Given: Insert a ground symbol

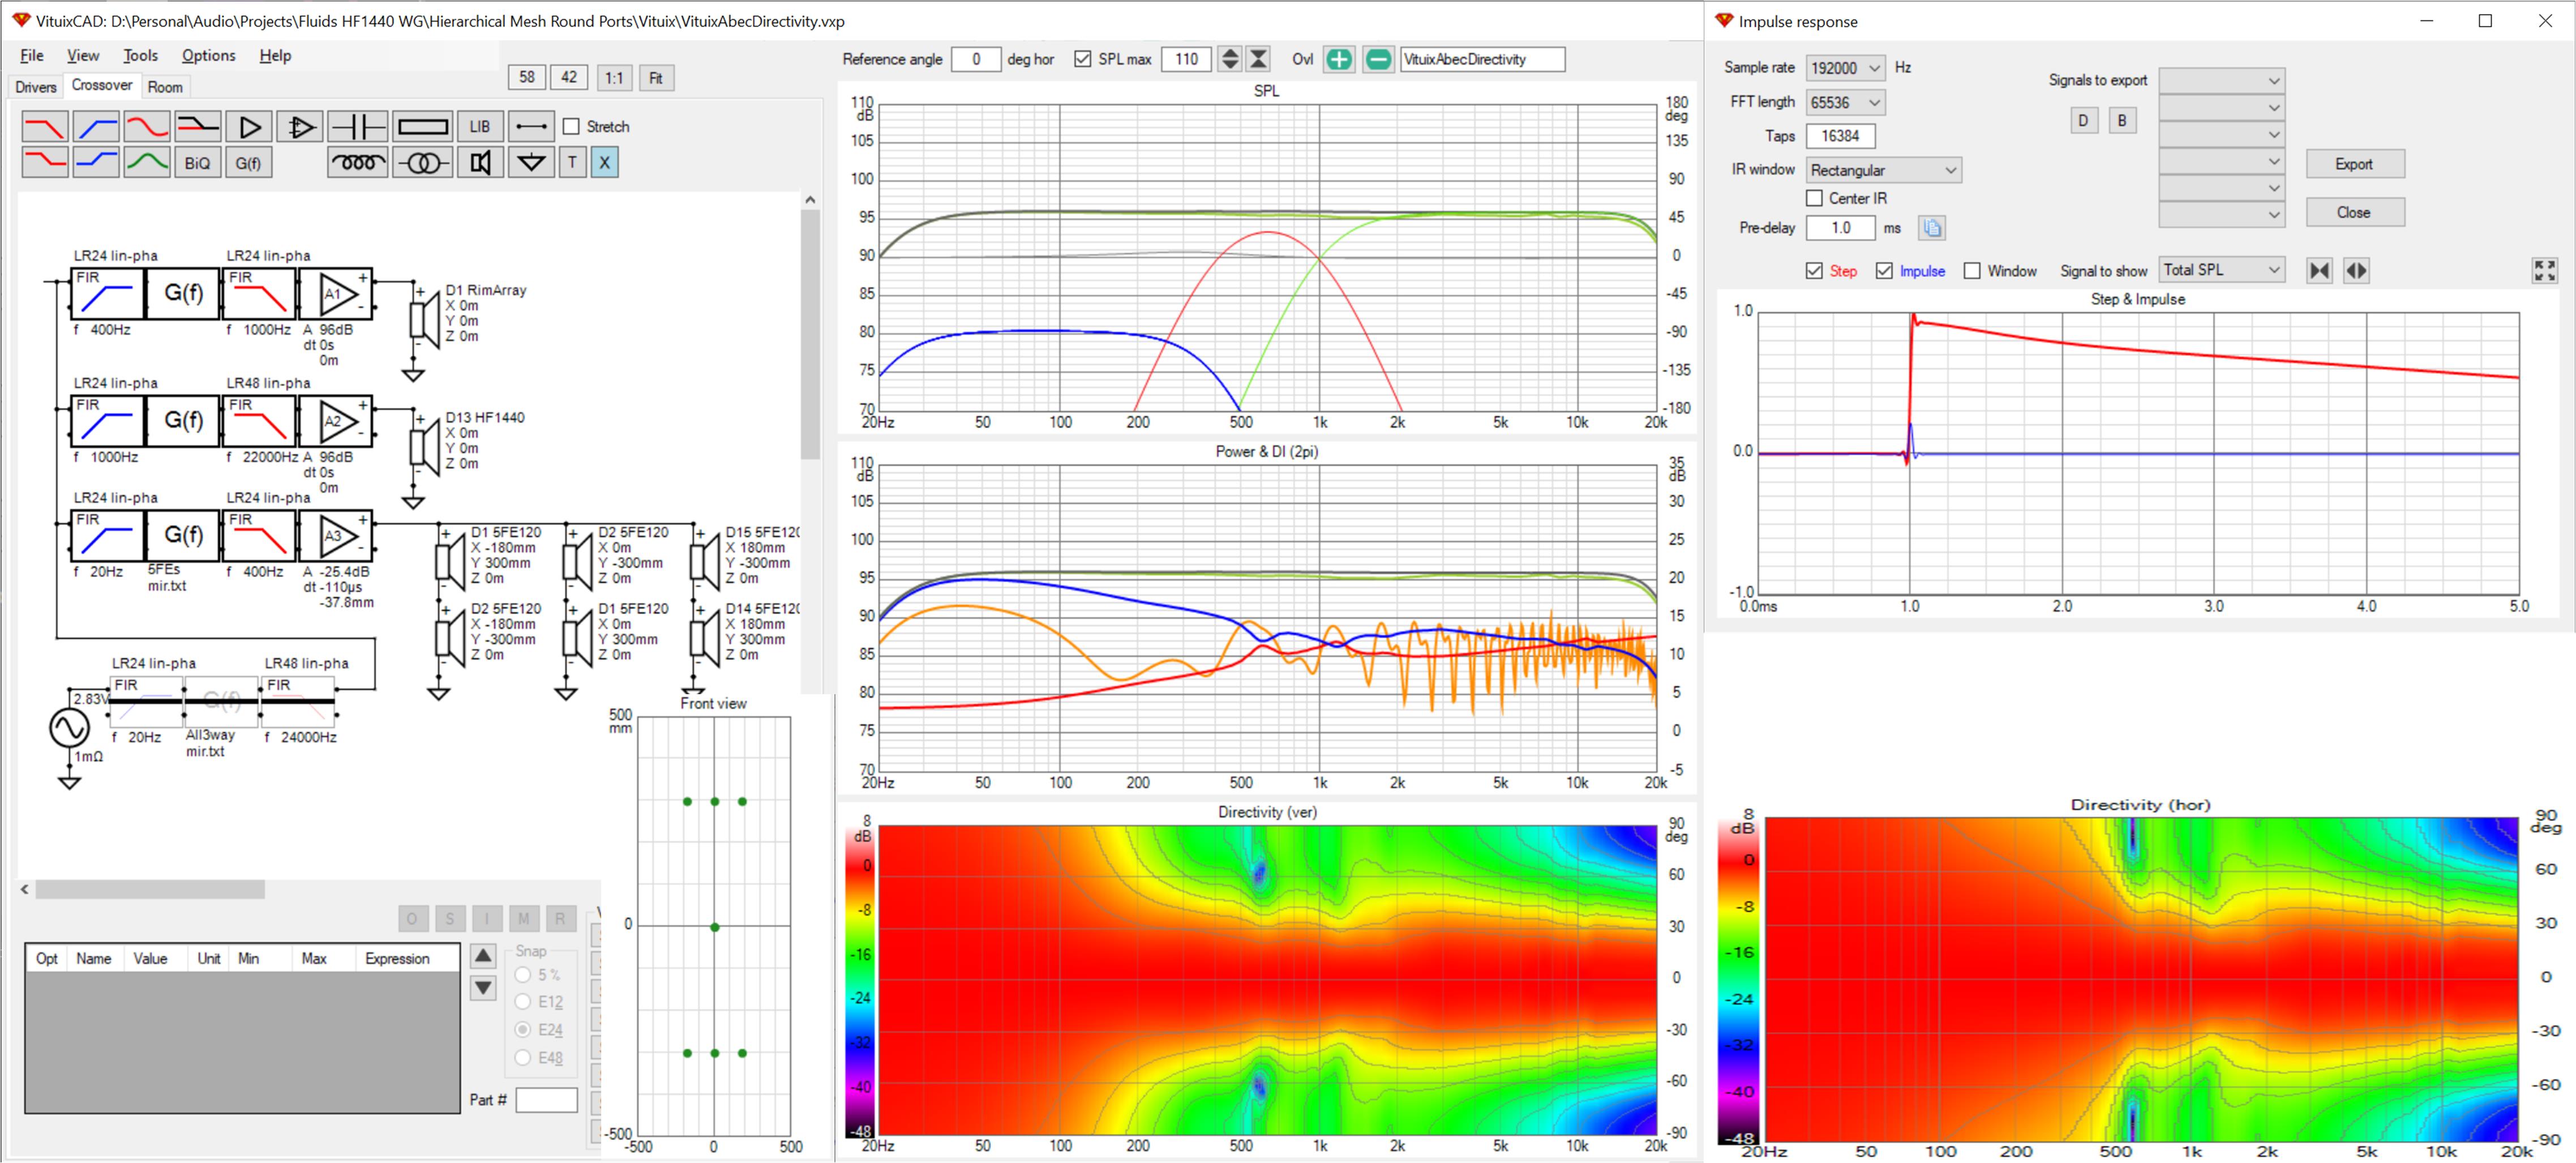Looking at the screenshot, I should [x=531, y=162].
